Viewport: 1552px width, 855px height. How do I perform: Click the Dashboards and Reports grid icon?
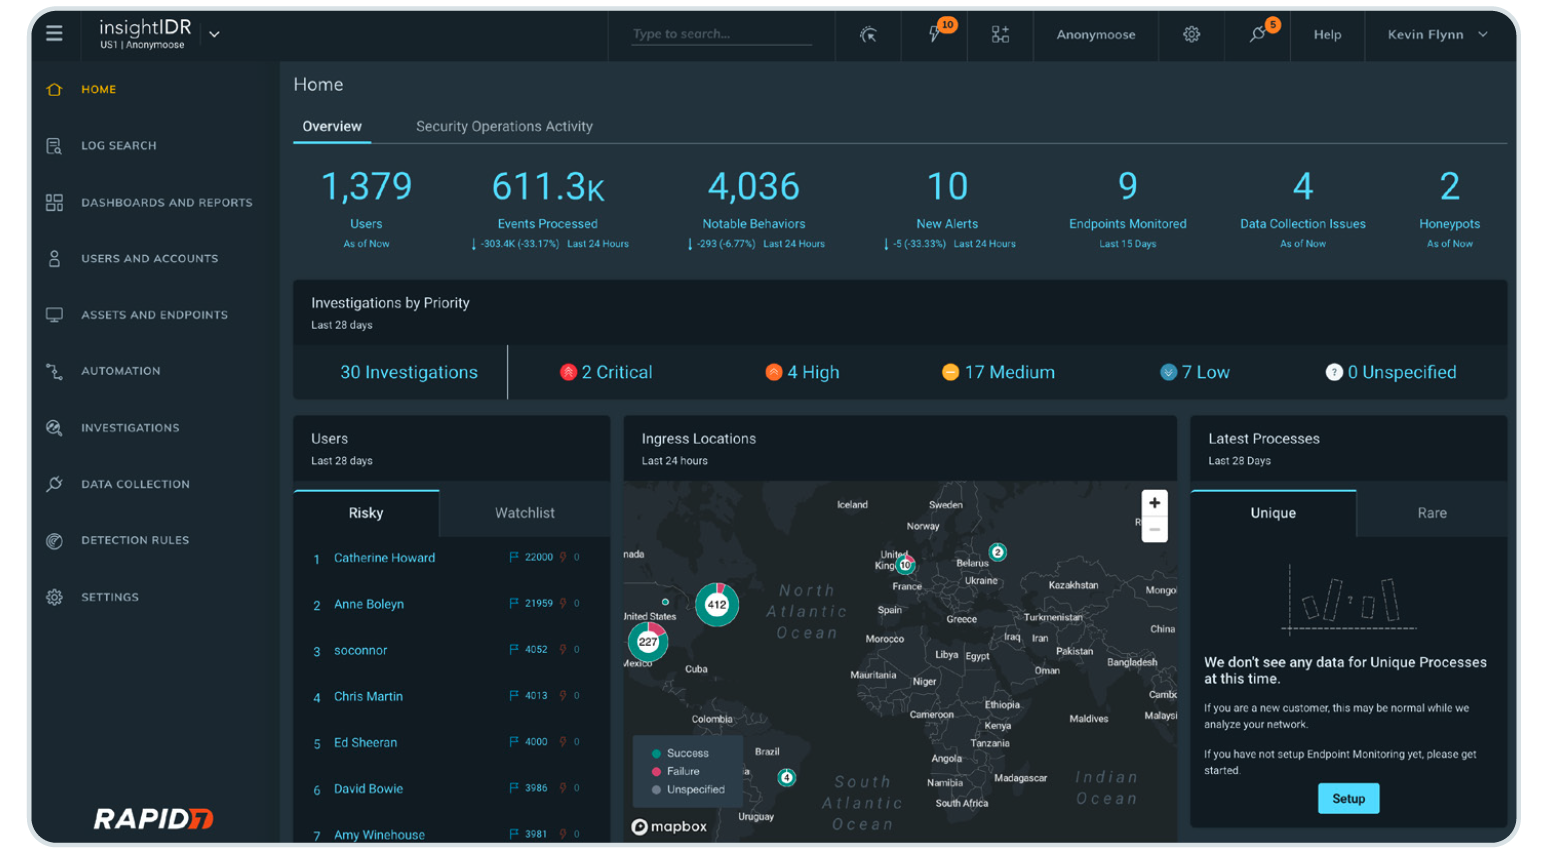54,202
